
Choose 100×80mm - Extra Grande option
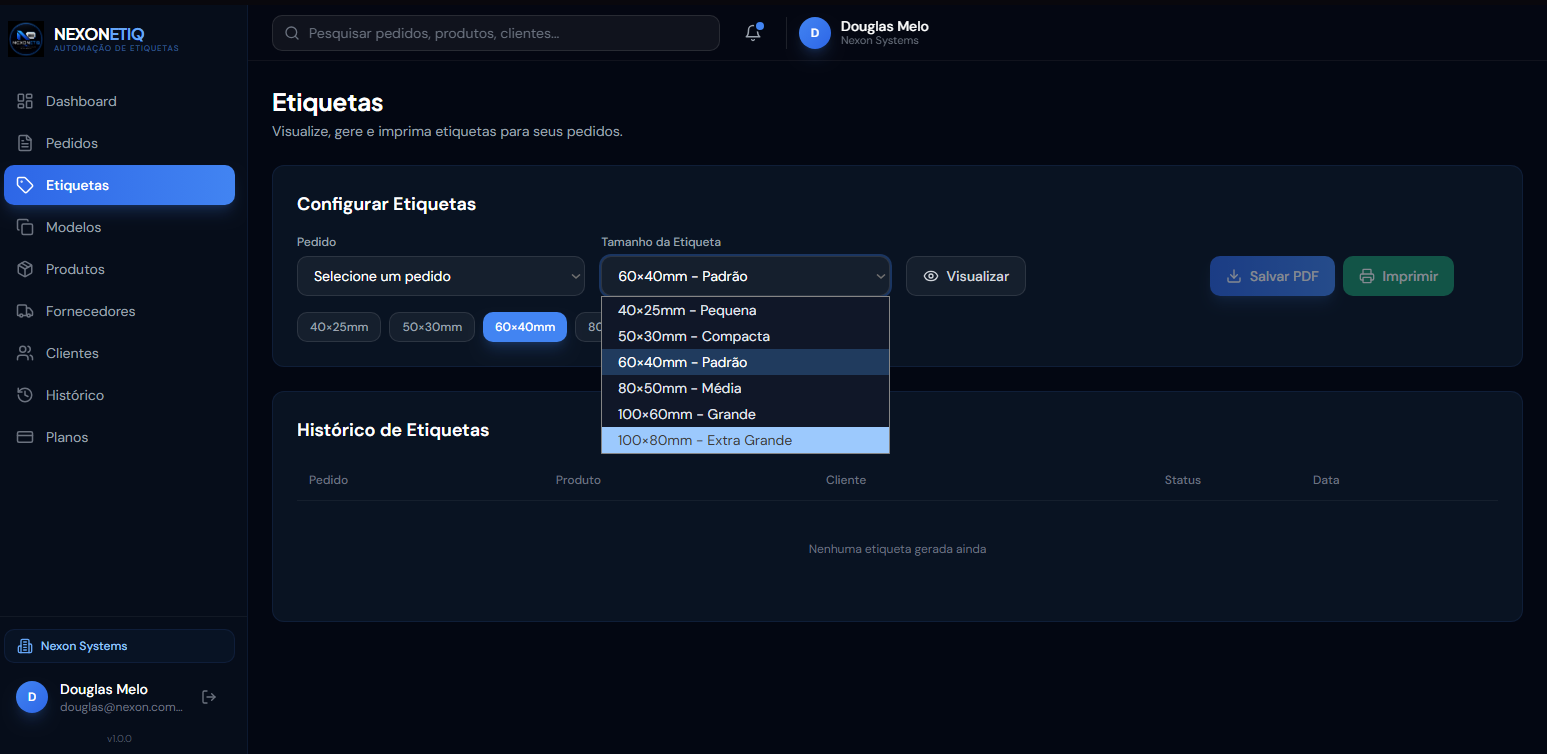click(x=745, y=440)
